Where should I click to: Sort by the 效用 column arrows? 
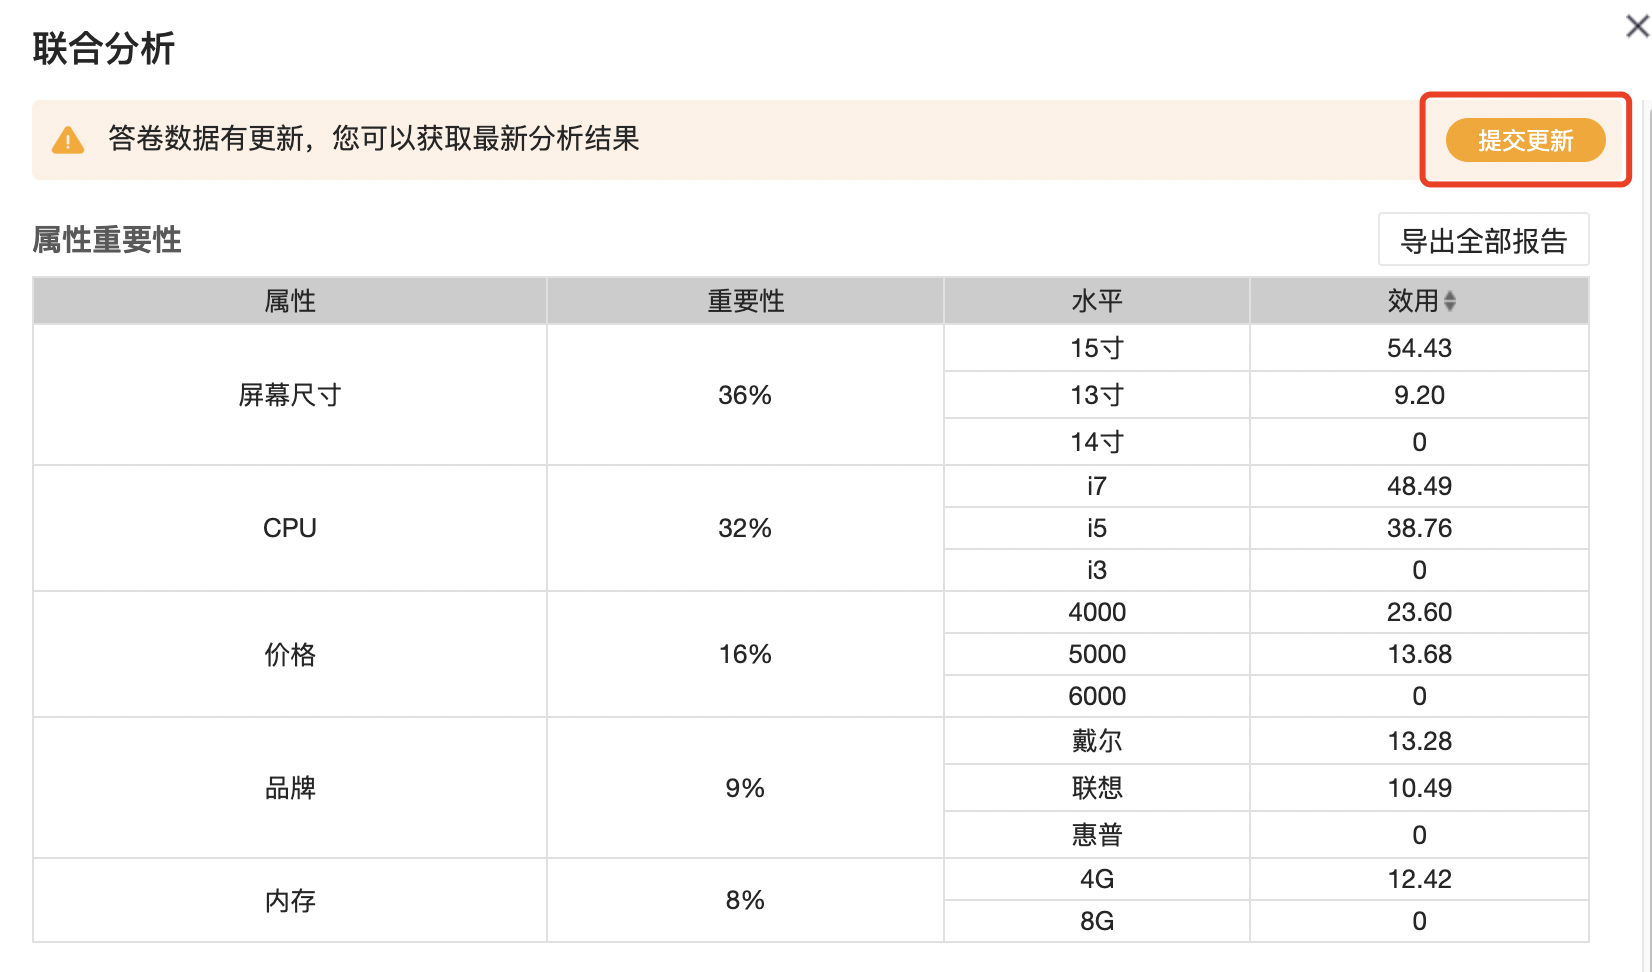(1450, 301)
